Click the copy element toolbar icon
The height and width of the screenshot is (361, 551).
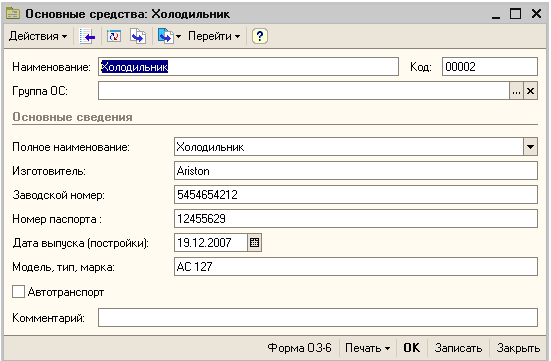[x=138, y=36]
